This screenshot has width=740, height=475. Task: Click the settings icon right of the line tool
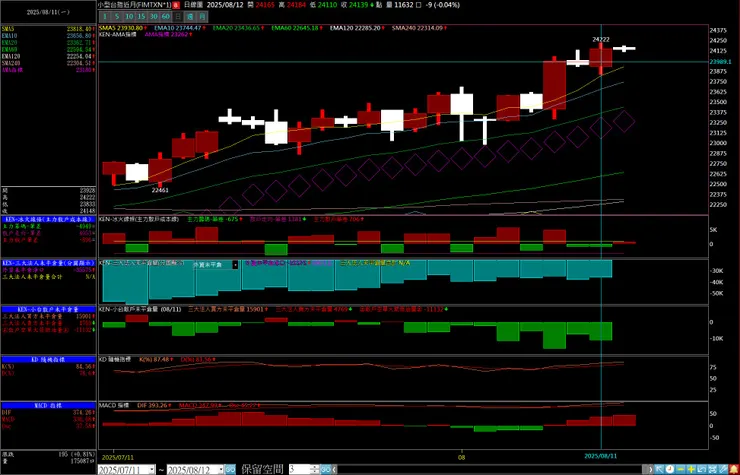point(713,469)
